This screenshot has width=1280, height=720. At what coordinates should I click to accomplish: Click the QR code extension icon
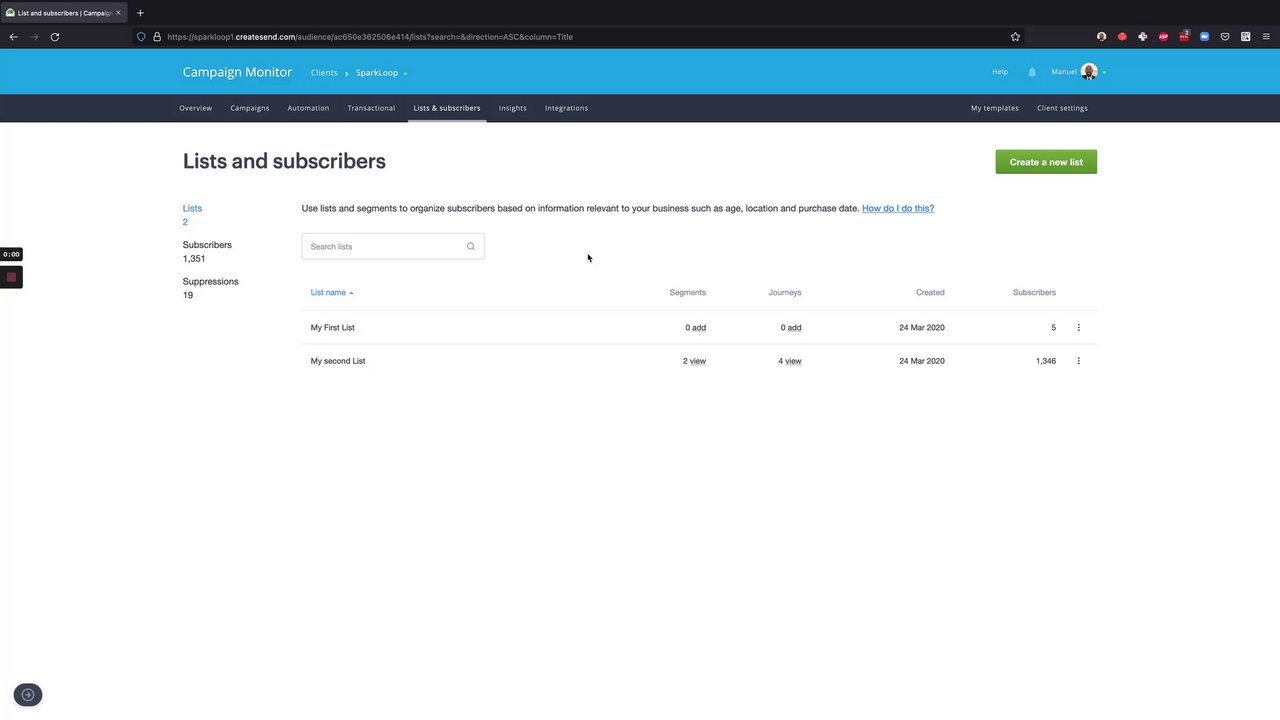1245,37
